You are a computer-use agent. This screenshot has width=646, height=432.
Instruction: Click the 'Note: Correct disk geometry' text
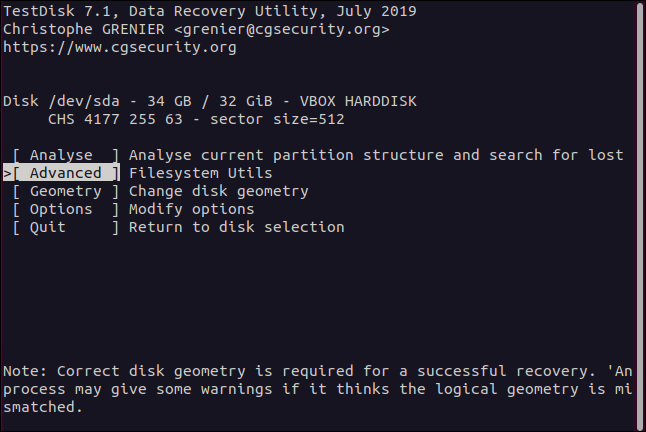[120, 371]
